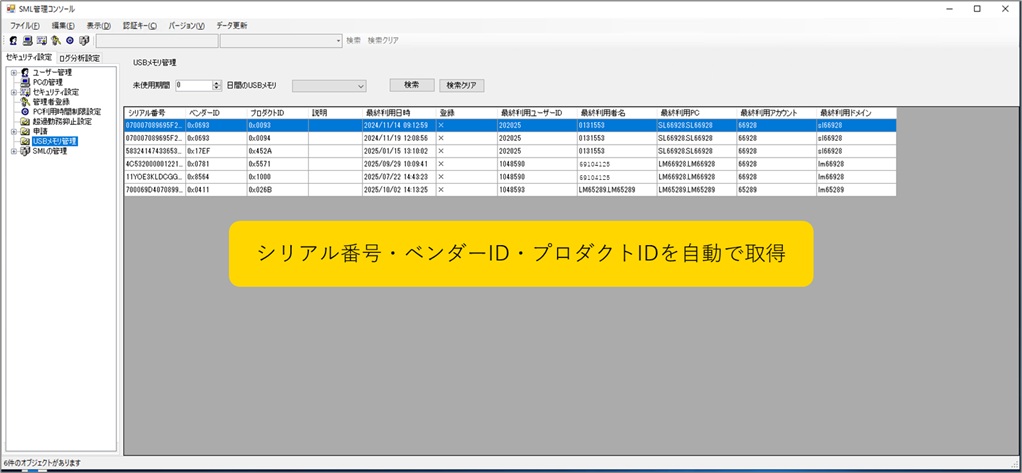1022x473 pixels.
Task: Select USBメモリ管理 in the tree
Action: (54, 141)
